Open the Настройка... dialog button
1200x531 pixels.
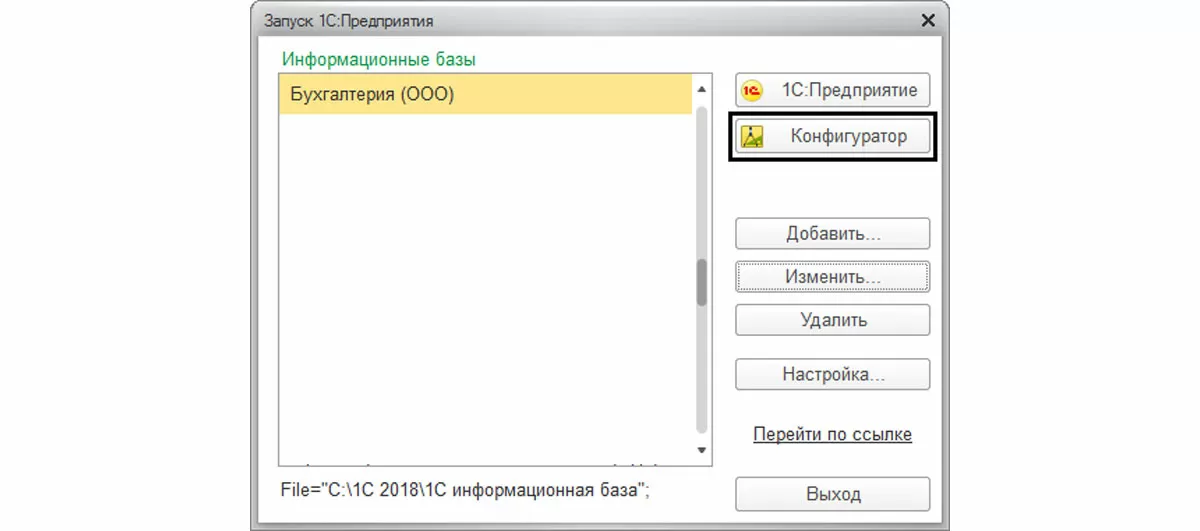(833, 375)
